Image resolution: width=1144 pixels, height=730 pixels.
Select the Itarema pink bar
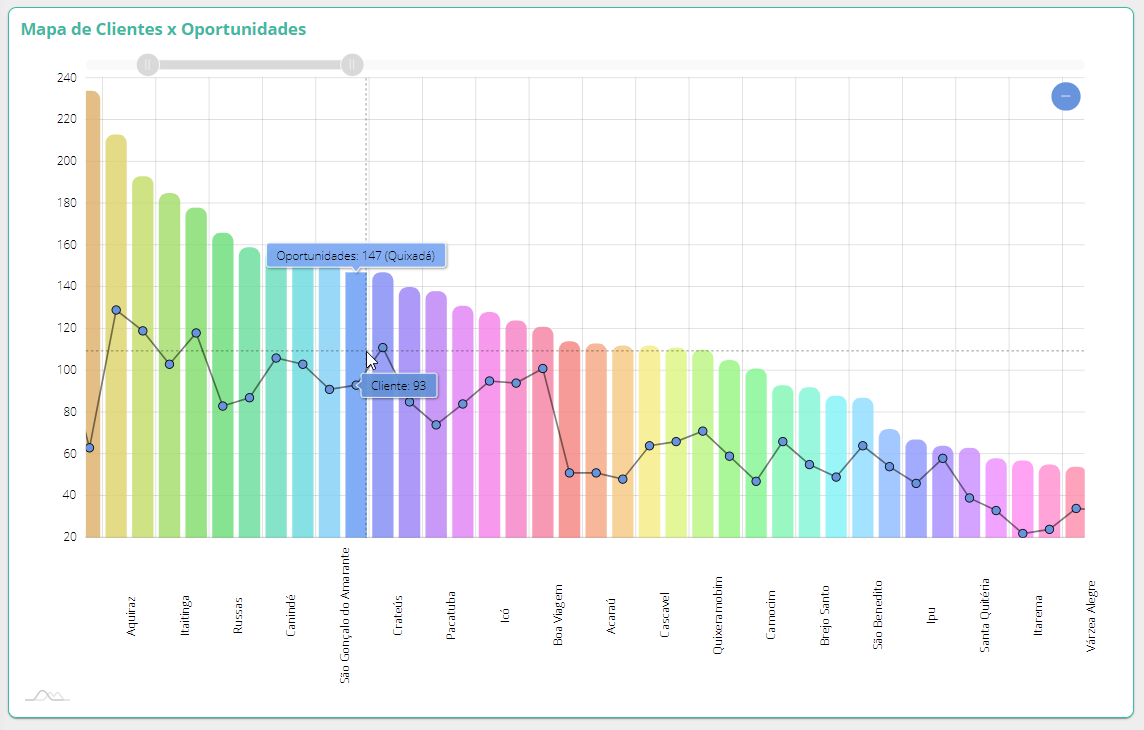[1023, 510]
